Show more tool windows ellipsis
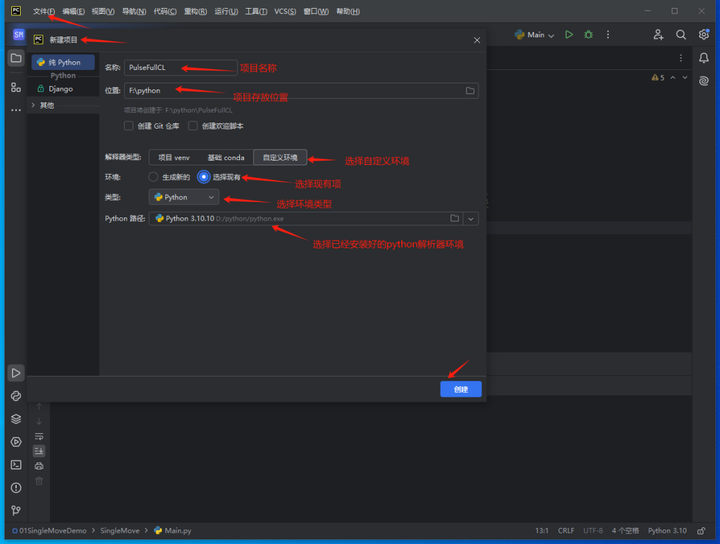720x544 pixels. click(x=16, y=110)
